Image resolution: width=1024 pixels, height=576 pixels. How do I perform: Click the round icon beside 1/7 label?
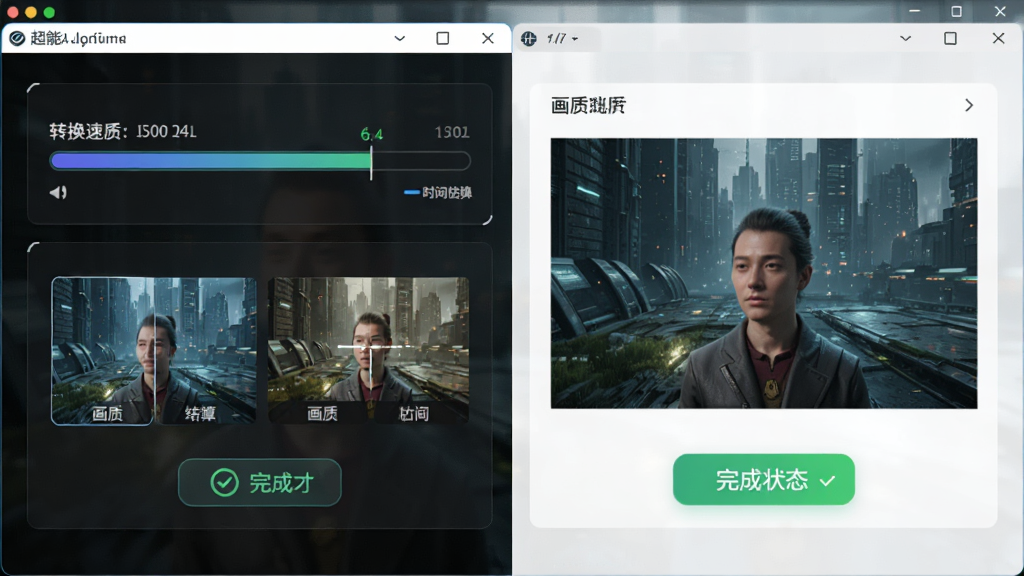[529, 39]
